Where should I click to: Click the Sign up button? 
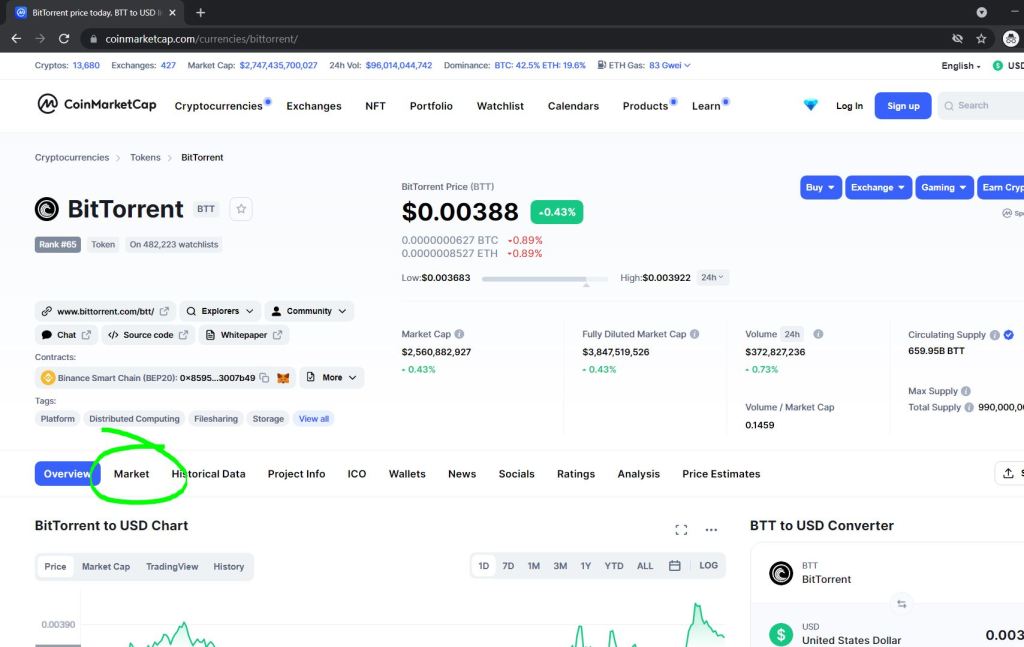coord(902,106)
